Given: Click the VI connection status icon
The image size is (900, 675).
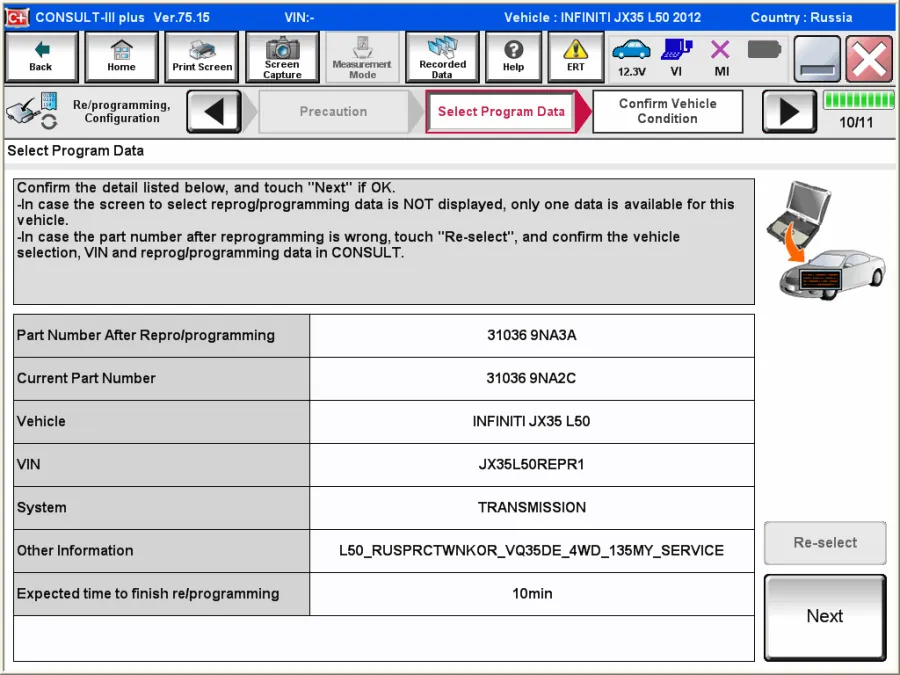Looking at the screenshot, I should 676,57.
